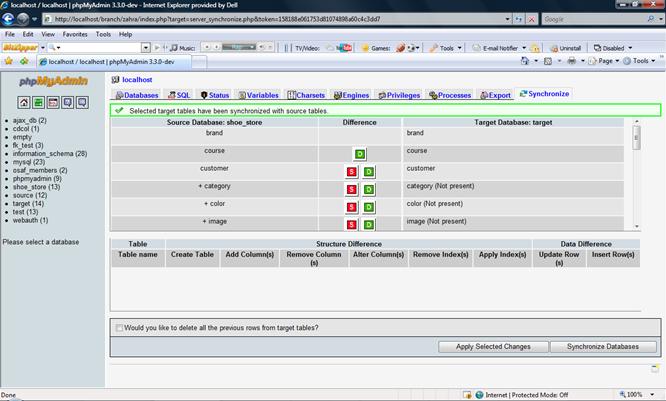Click the red S structure icon for image

click(x=352, y=226)
